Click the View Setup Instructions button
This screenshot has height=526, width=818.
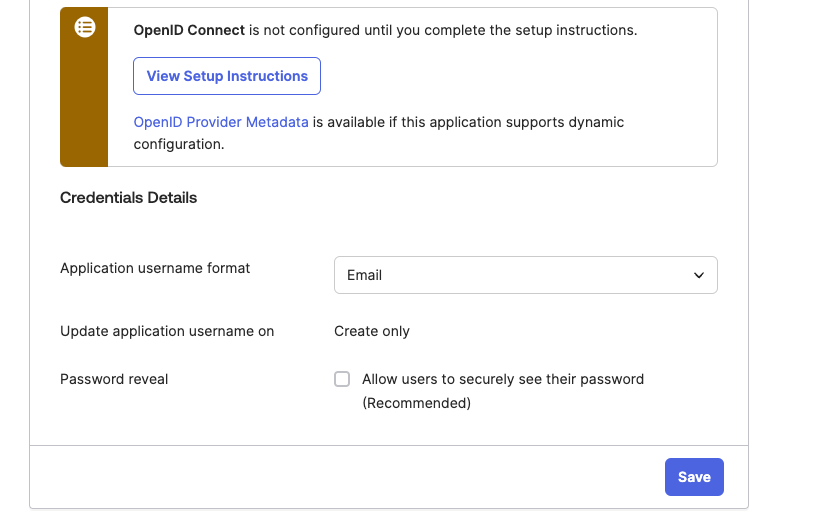pyautogui.click(x=227, y=76)
